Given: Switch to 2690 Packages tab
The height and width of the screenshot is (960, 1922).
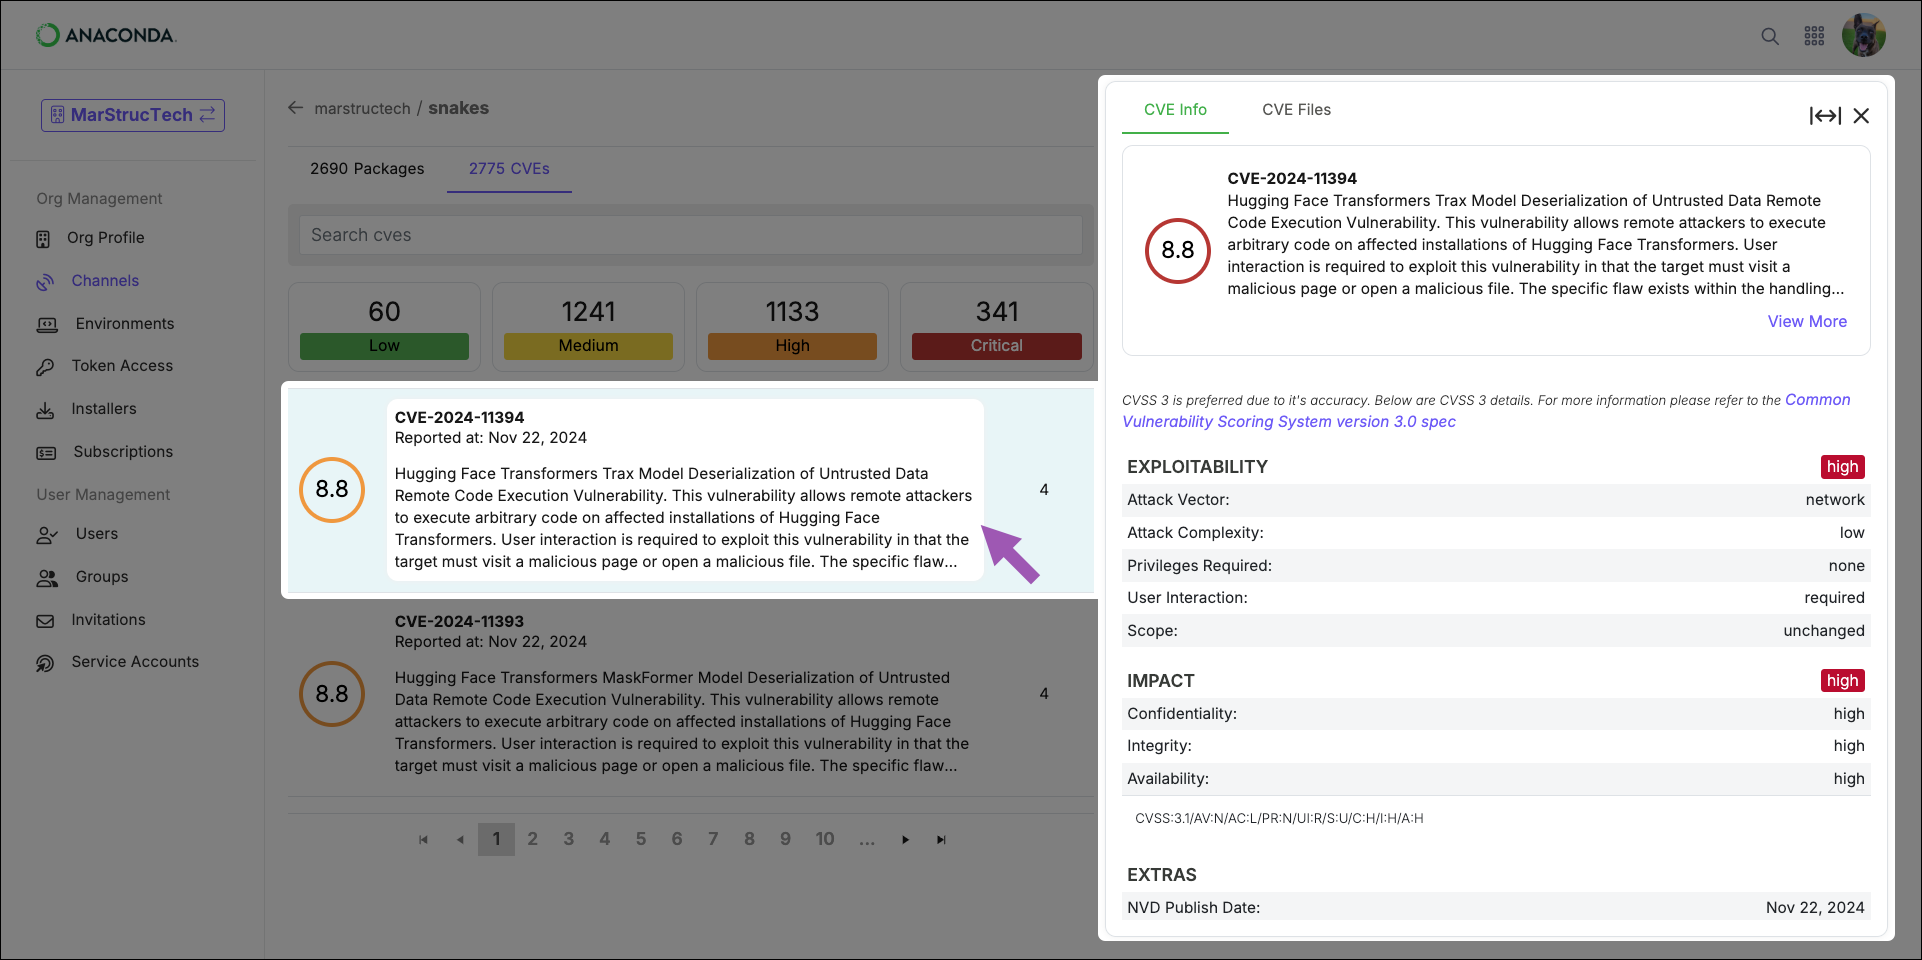Looking at the screenshot, I should tap(367, 169).
